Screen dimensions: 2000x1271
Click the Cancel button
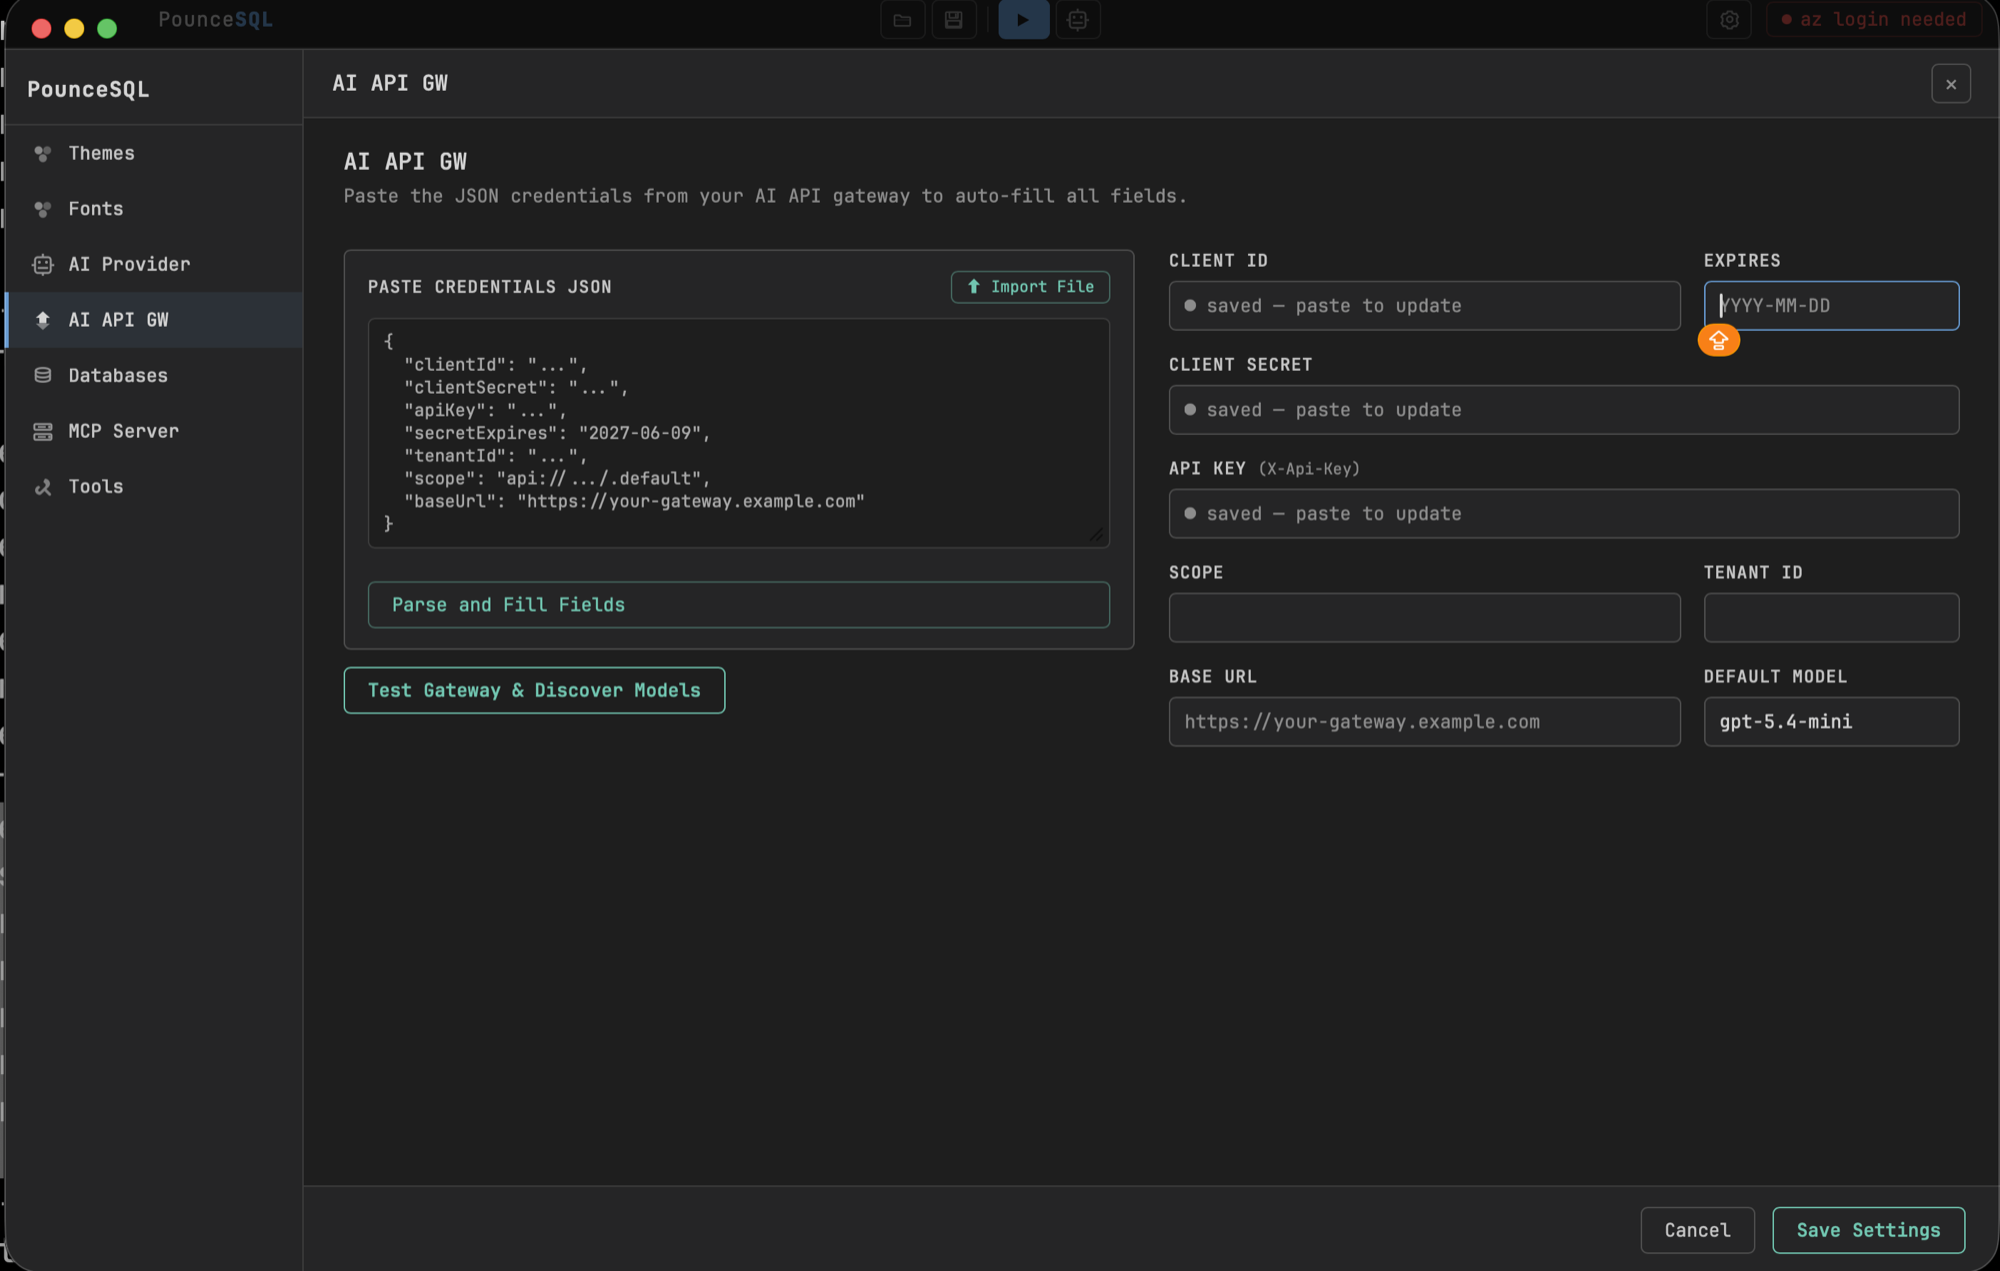point(1697,1230)
